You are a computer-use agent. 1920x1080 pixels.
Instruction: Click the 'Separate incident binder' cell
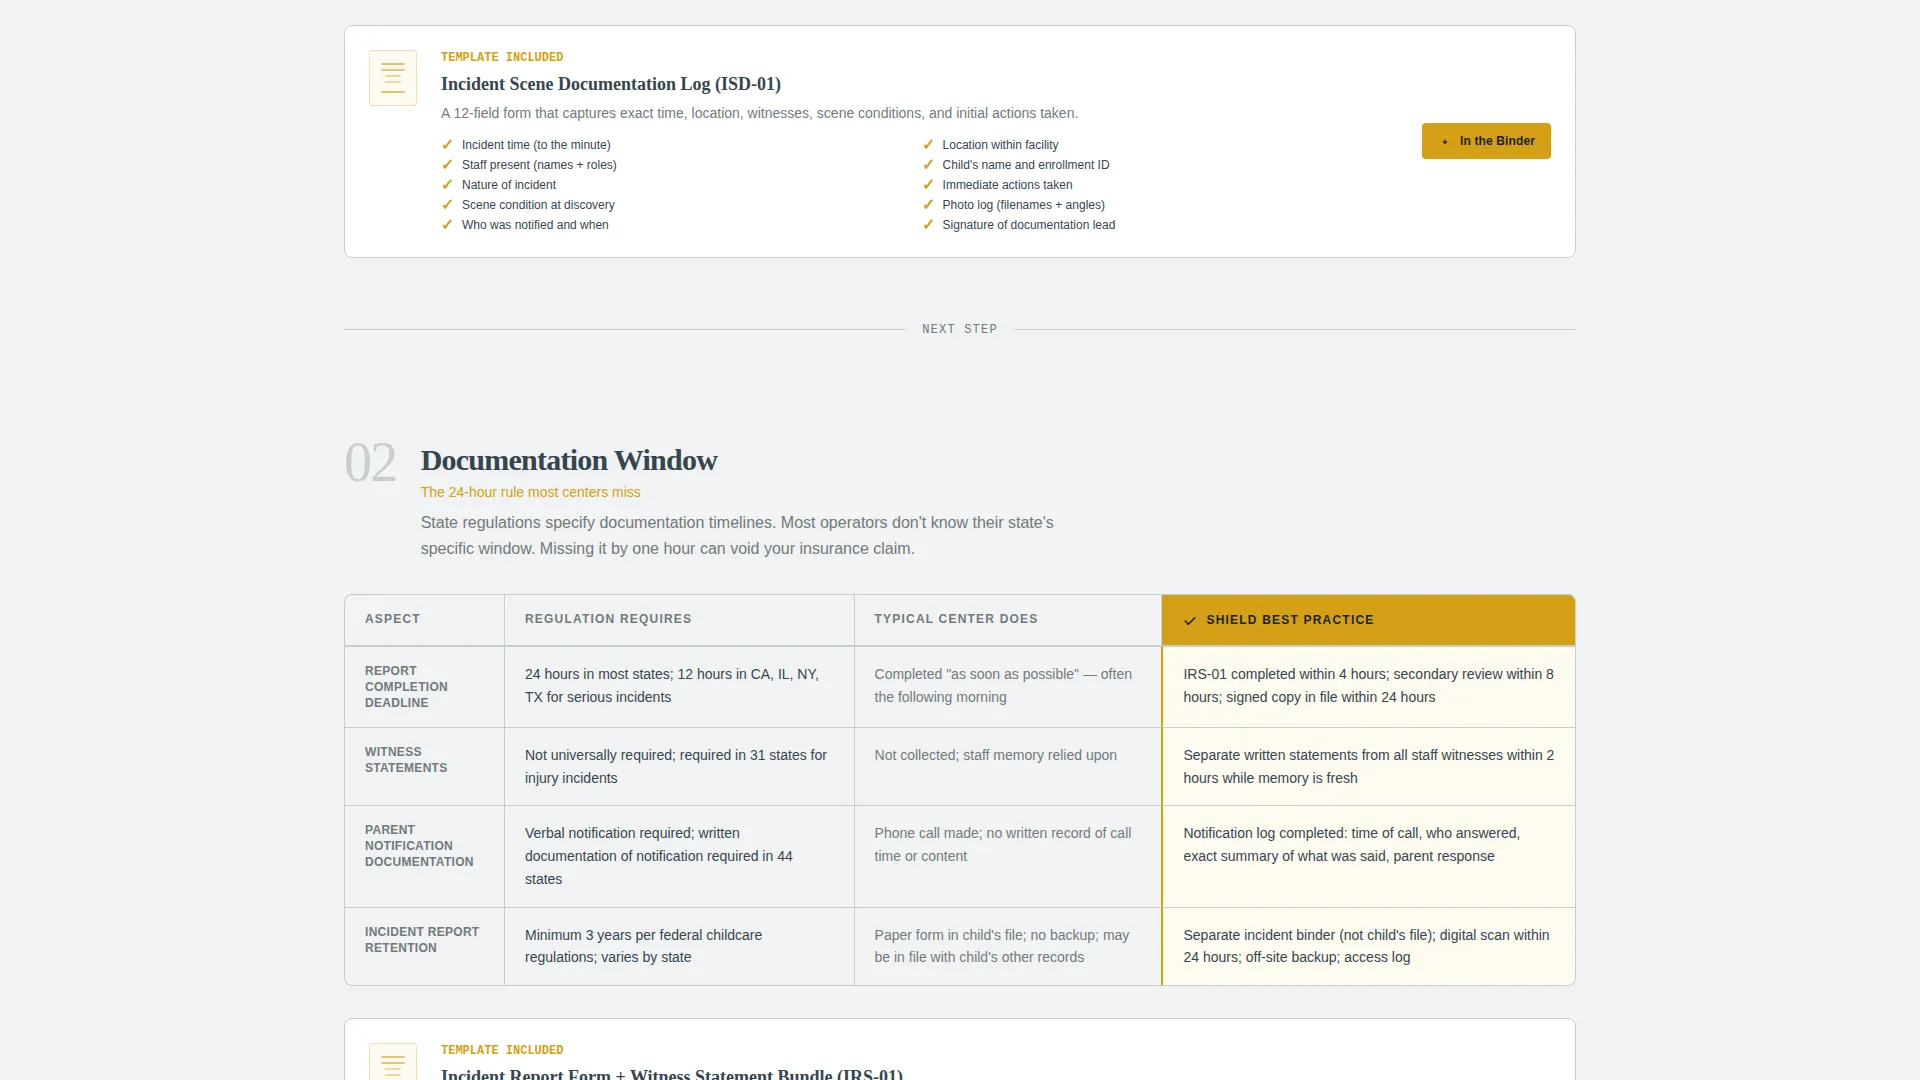coord(1368,946)
